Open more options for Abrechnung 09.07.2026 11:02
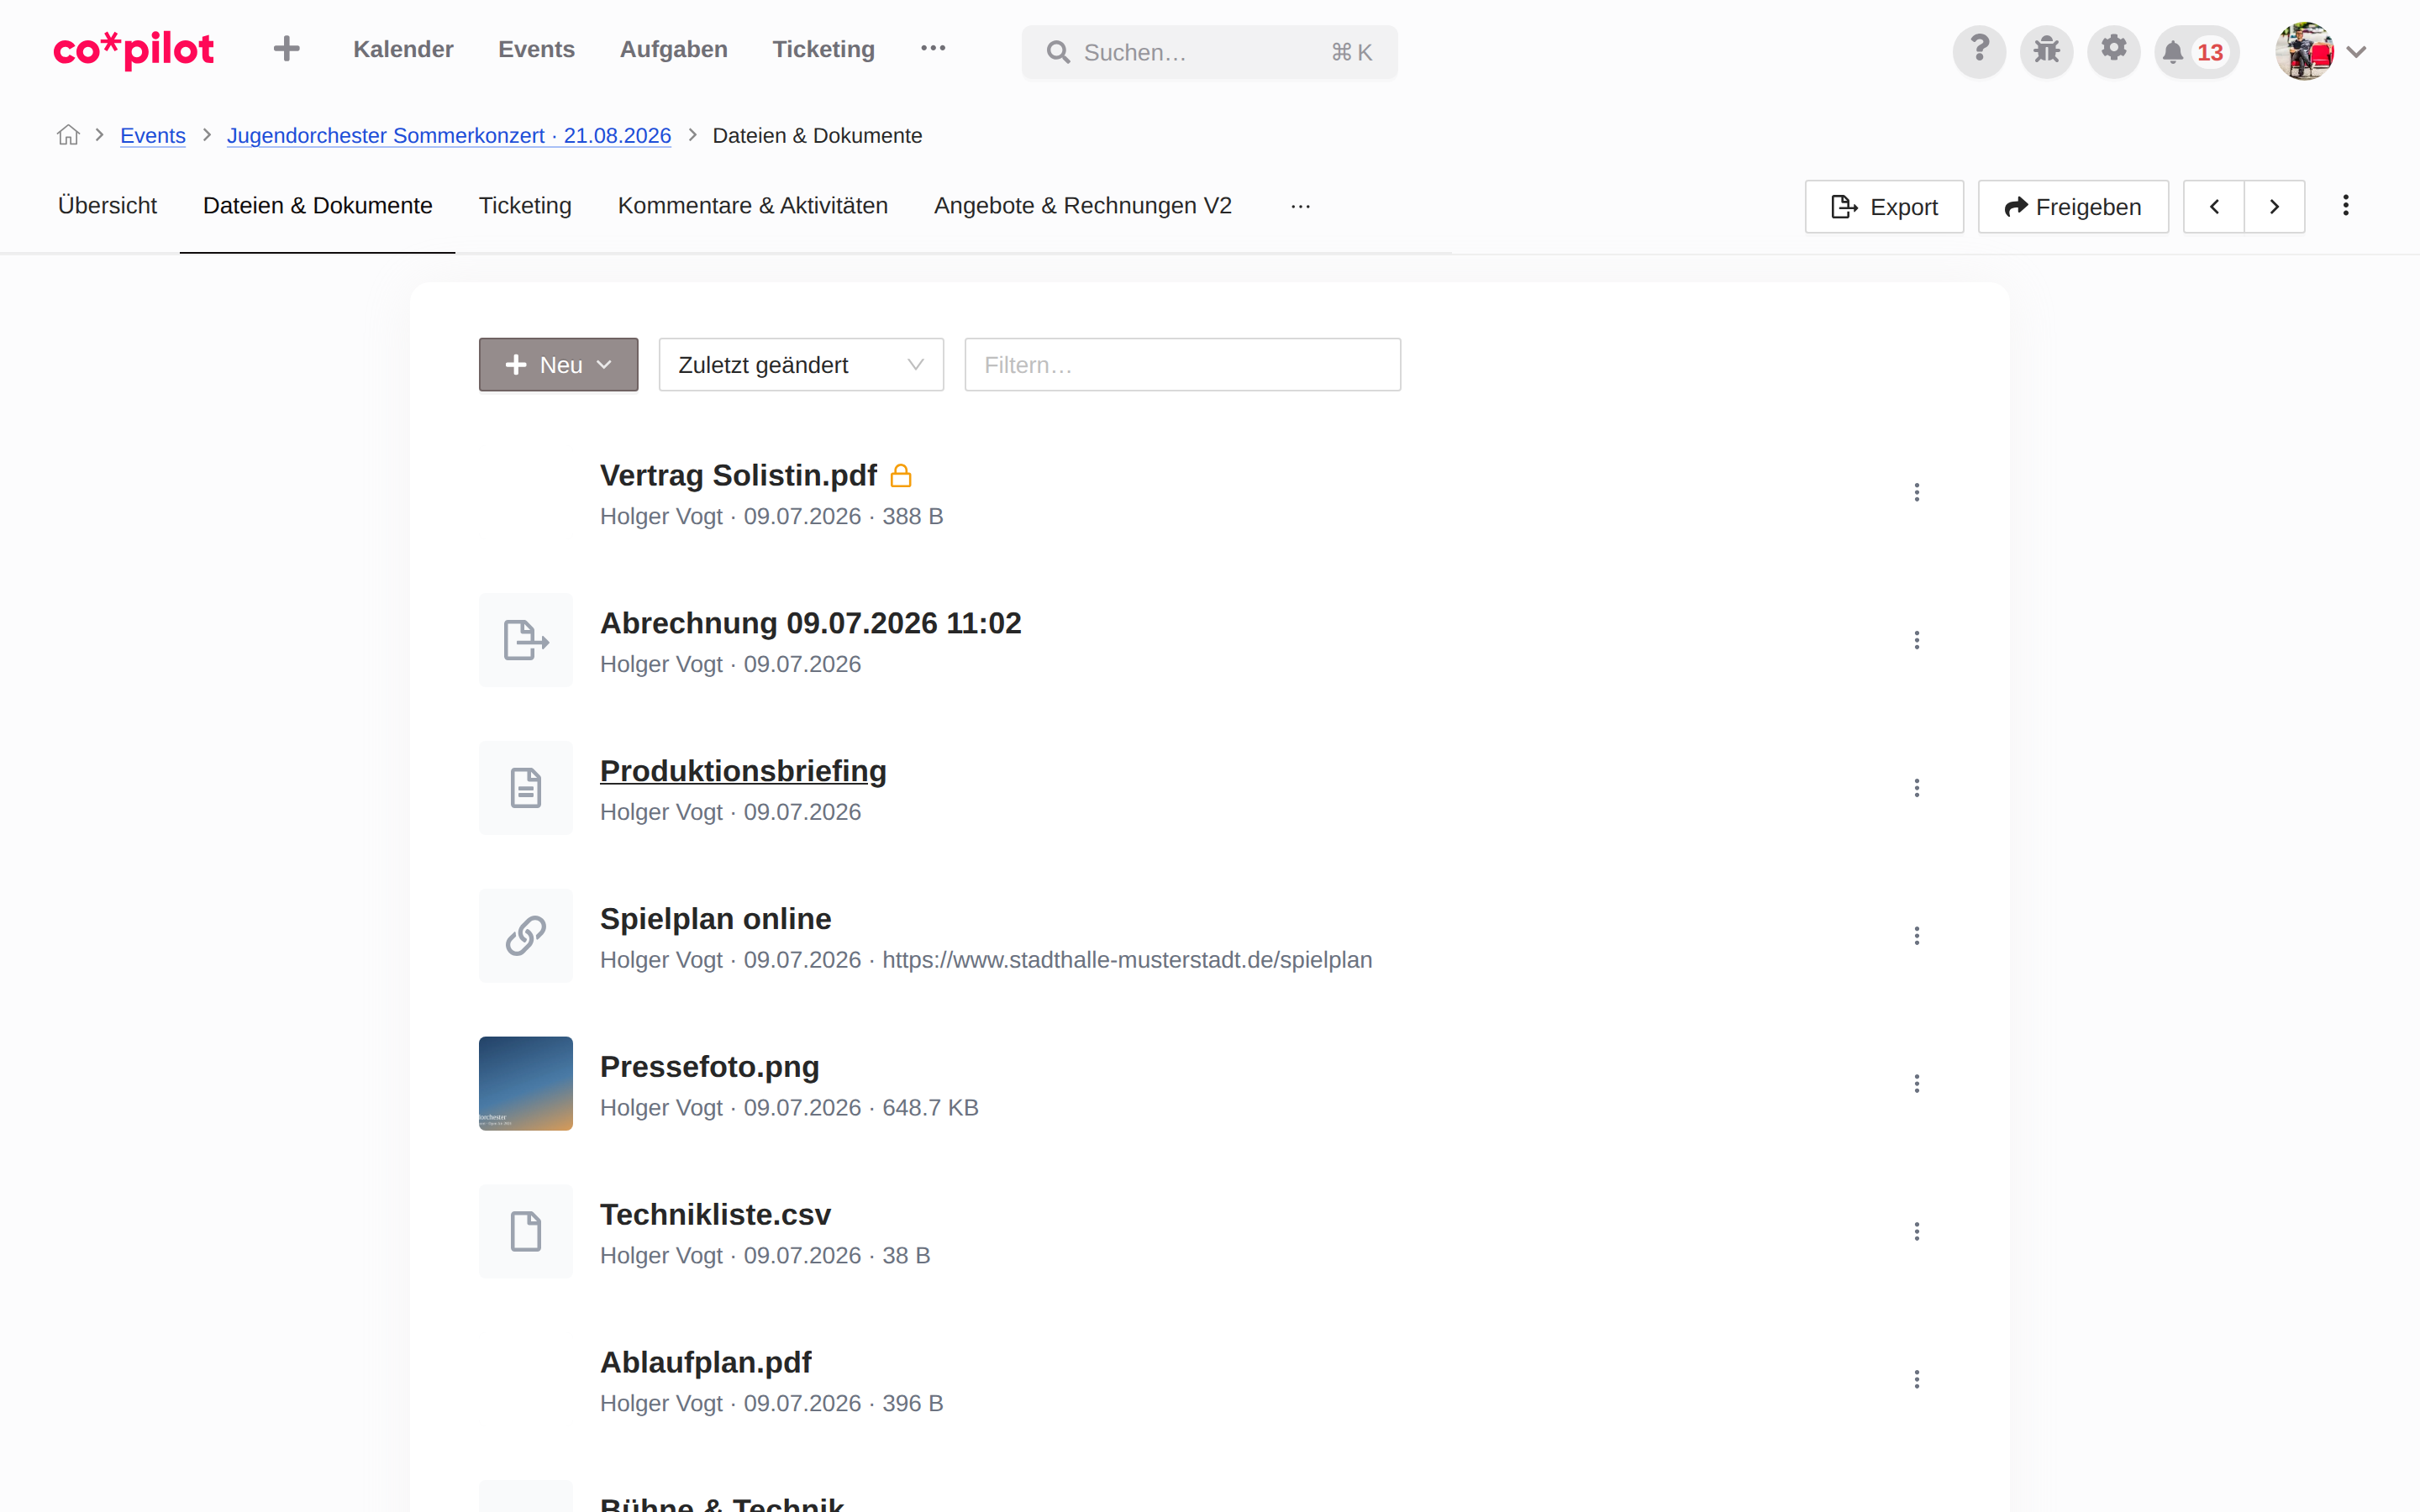Viewport: 2420px width, 1512px height. [1916, 640]
